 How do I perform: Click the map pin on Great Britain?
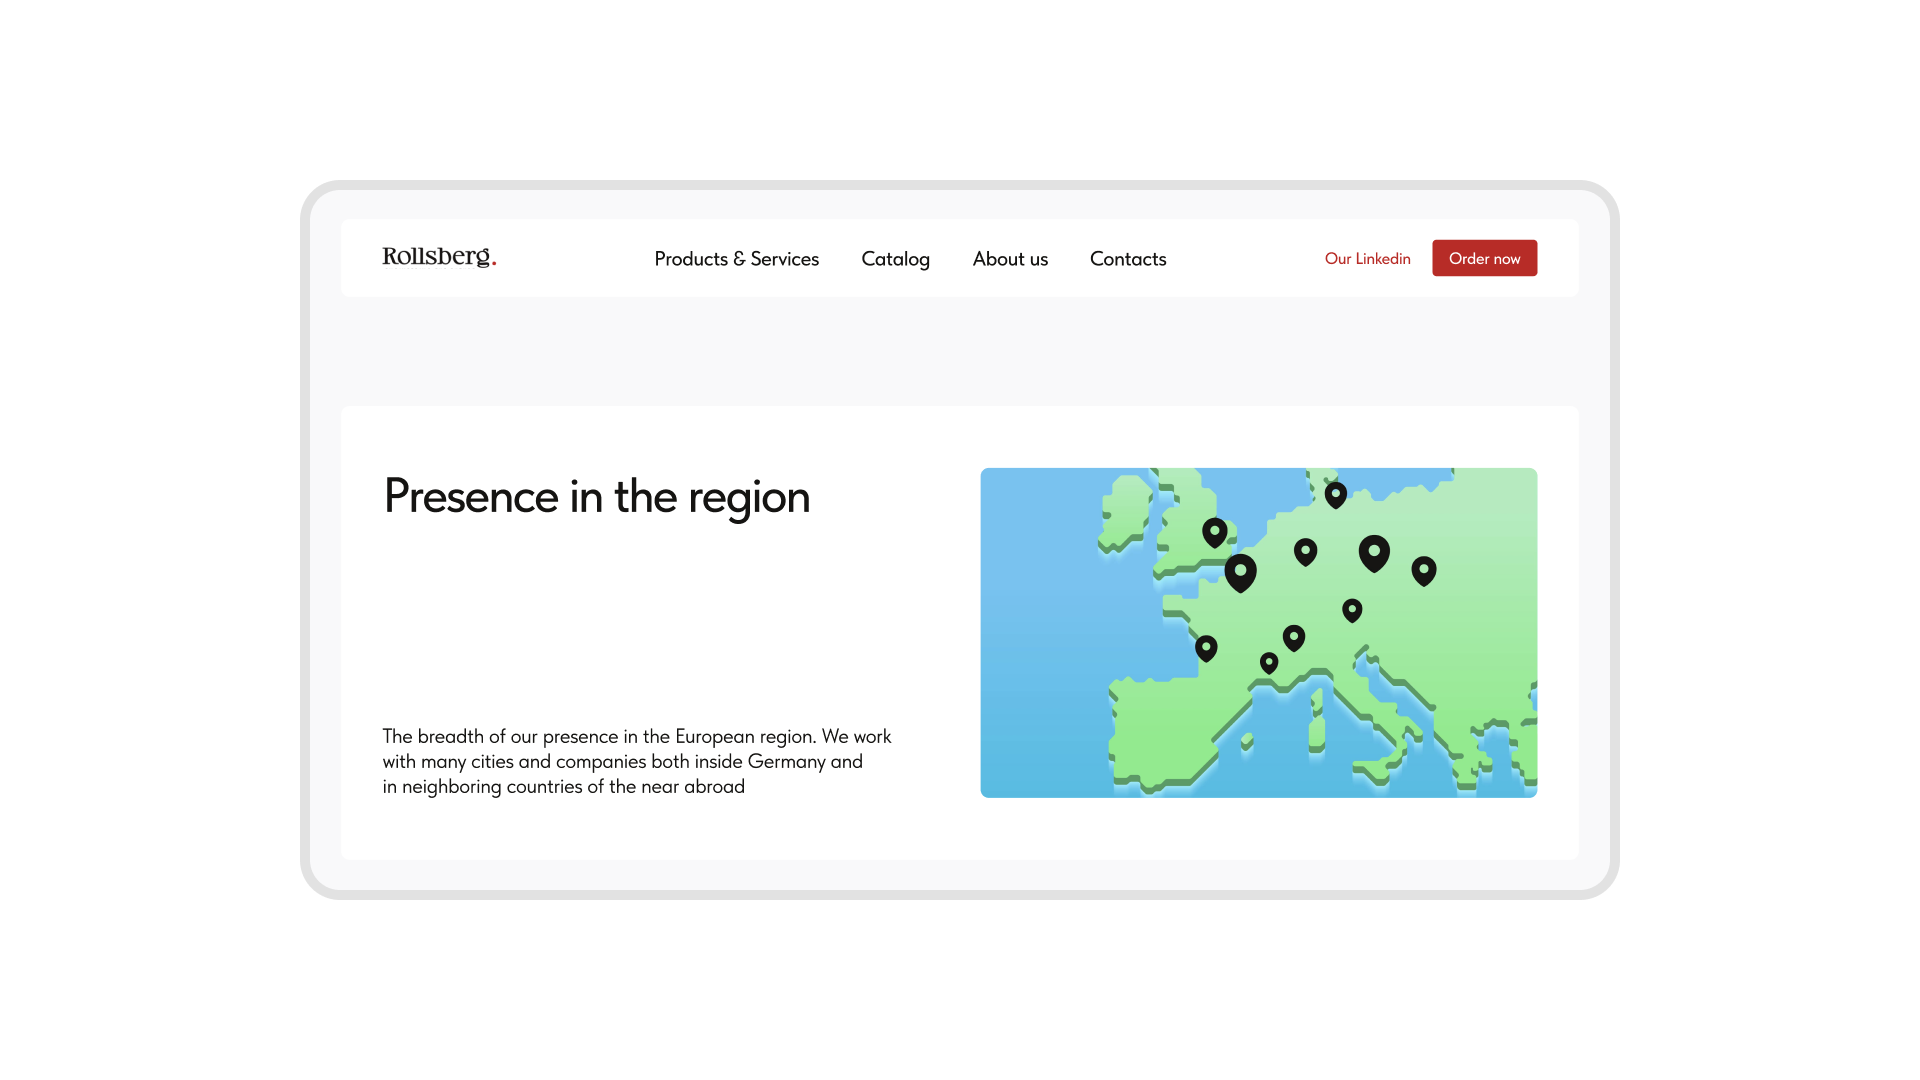(1214, 531)
